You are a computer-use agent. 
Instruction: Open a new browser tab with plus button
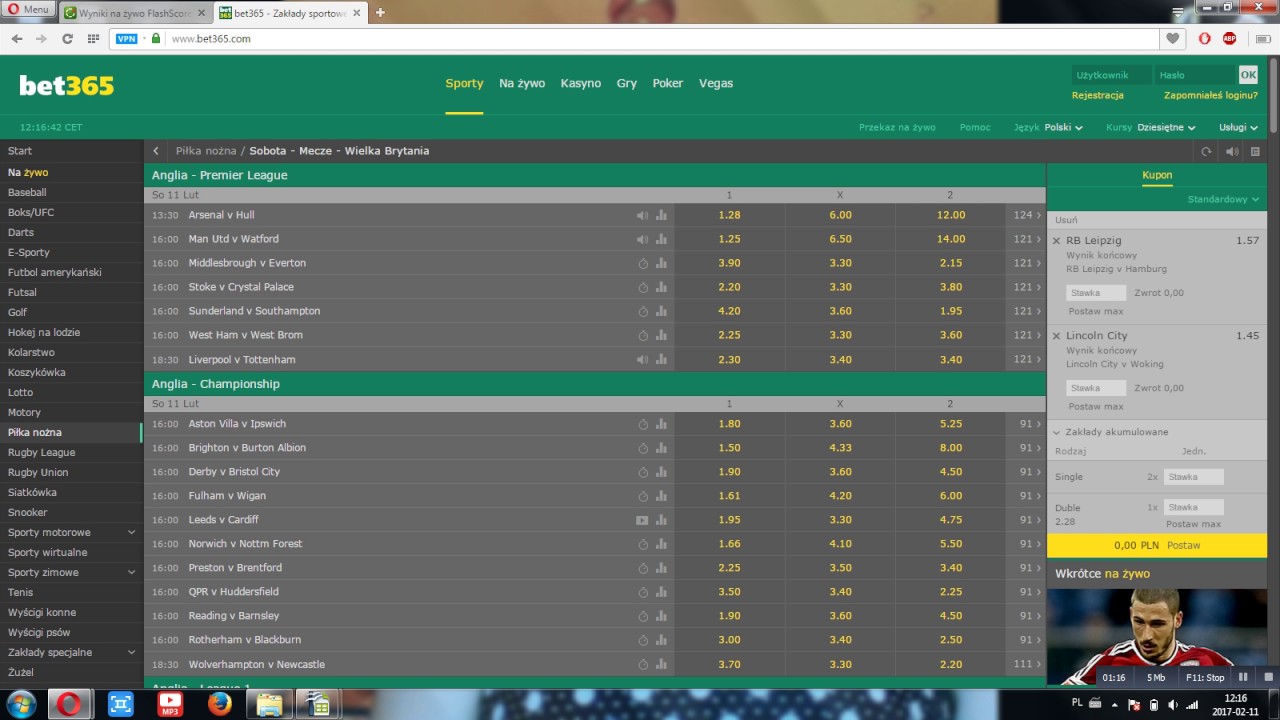pos(380,12)
